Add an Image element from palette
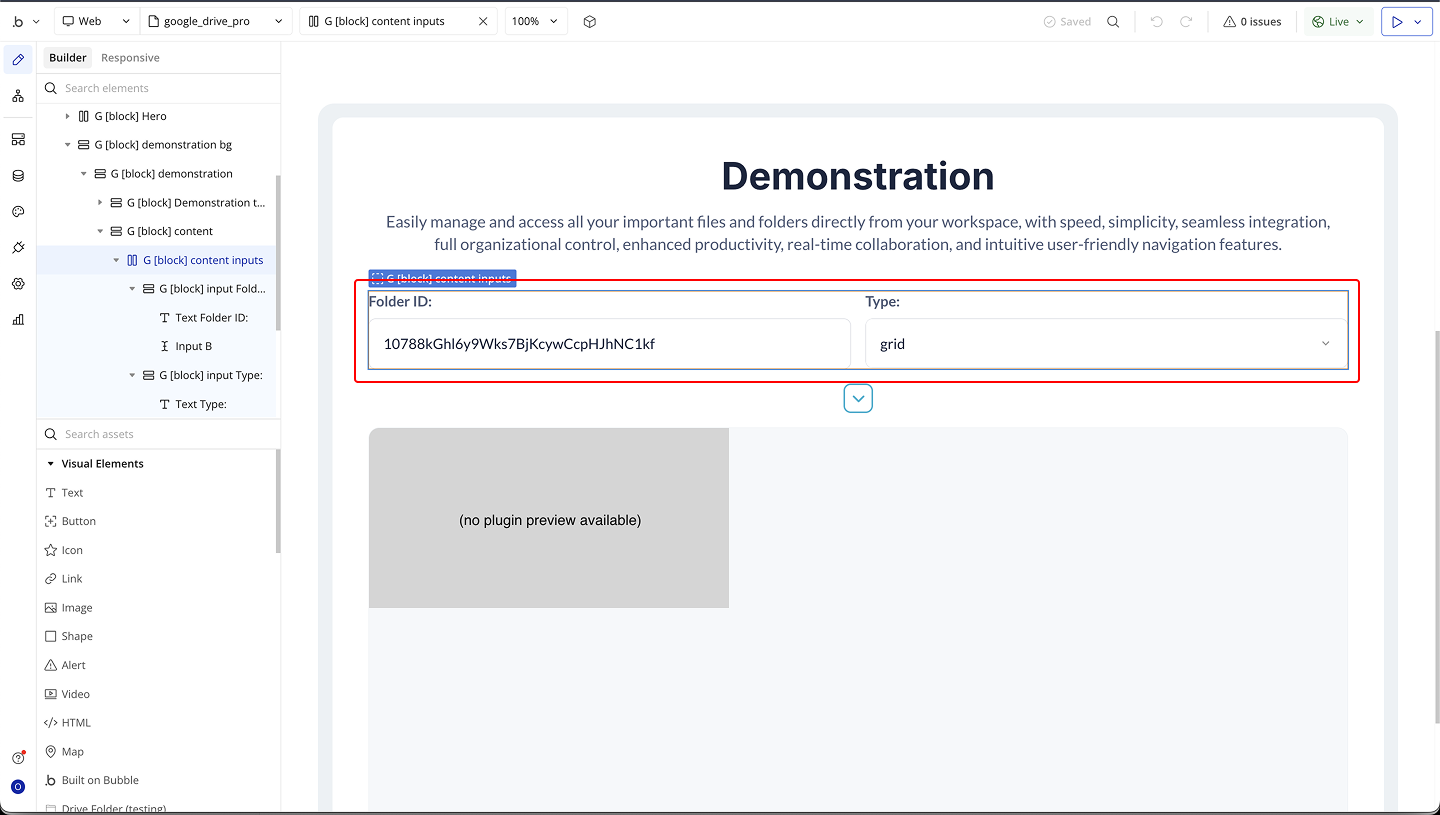The width and height of the screenshot is (1440, 815). (69, 608)
